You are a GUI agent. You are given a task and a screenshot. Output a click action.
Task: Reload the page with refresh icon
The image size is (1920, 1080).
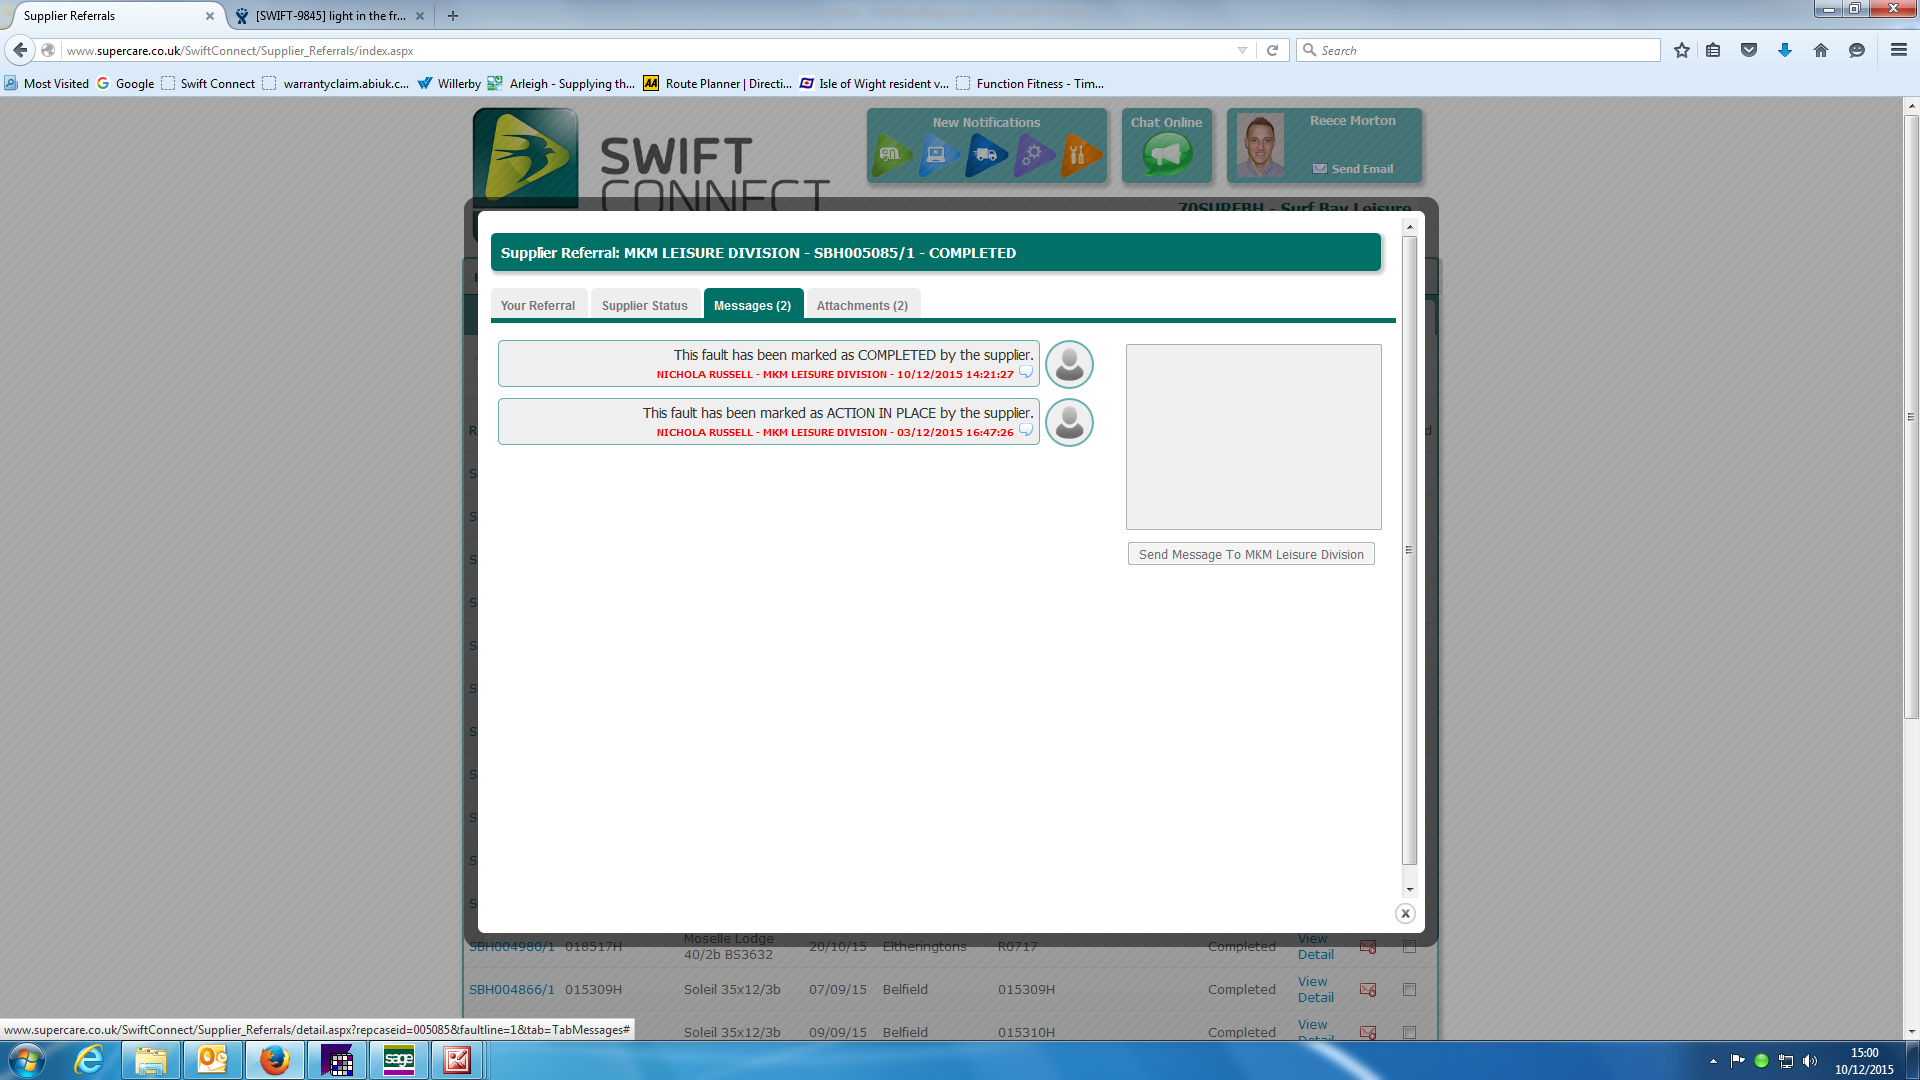[1273, 50]
